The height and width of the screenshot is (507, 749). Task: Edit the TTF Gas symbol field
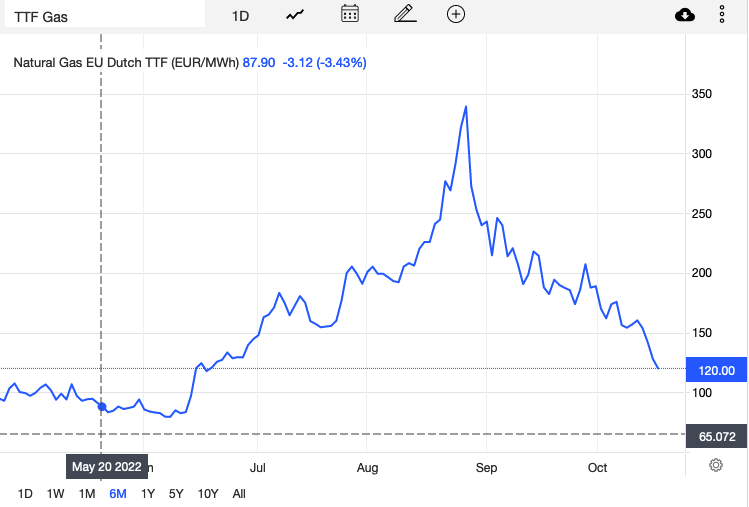click(x=105, y=16)
